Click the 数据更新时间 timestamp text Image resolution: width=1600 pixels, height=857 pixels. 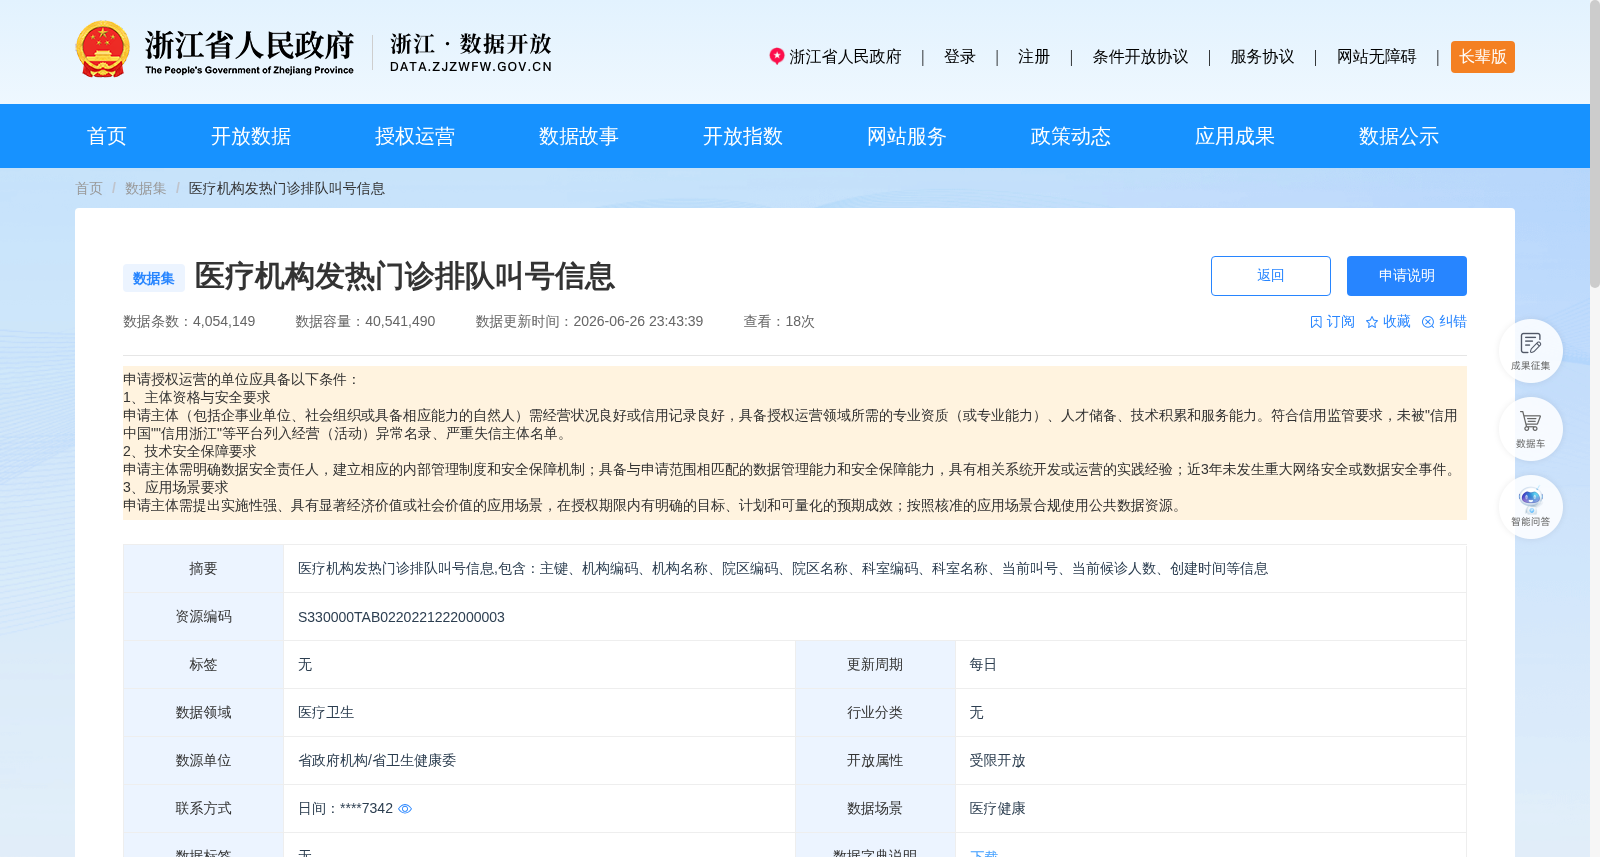pos(589,322)
